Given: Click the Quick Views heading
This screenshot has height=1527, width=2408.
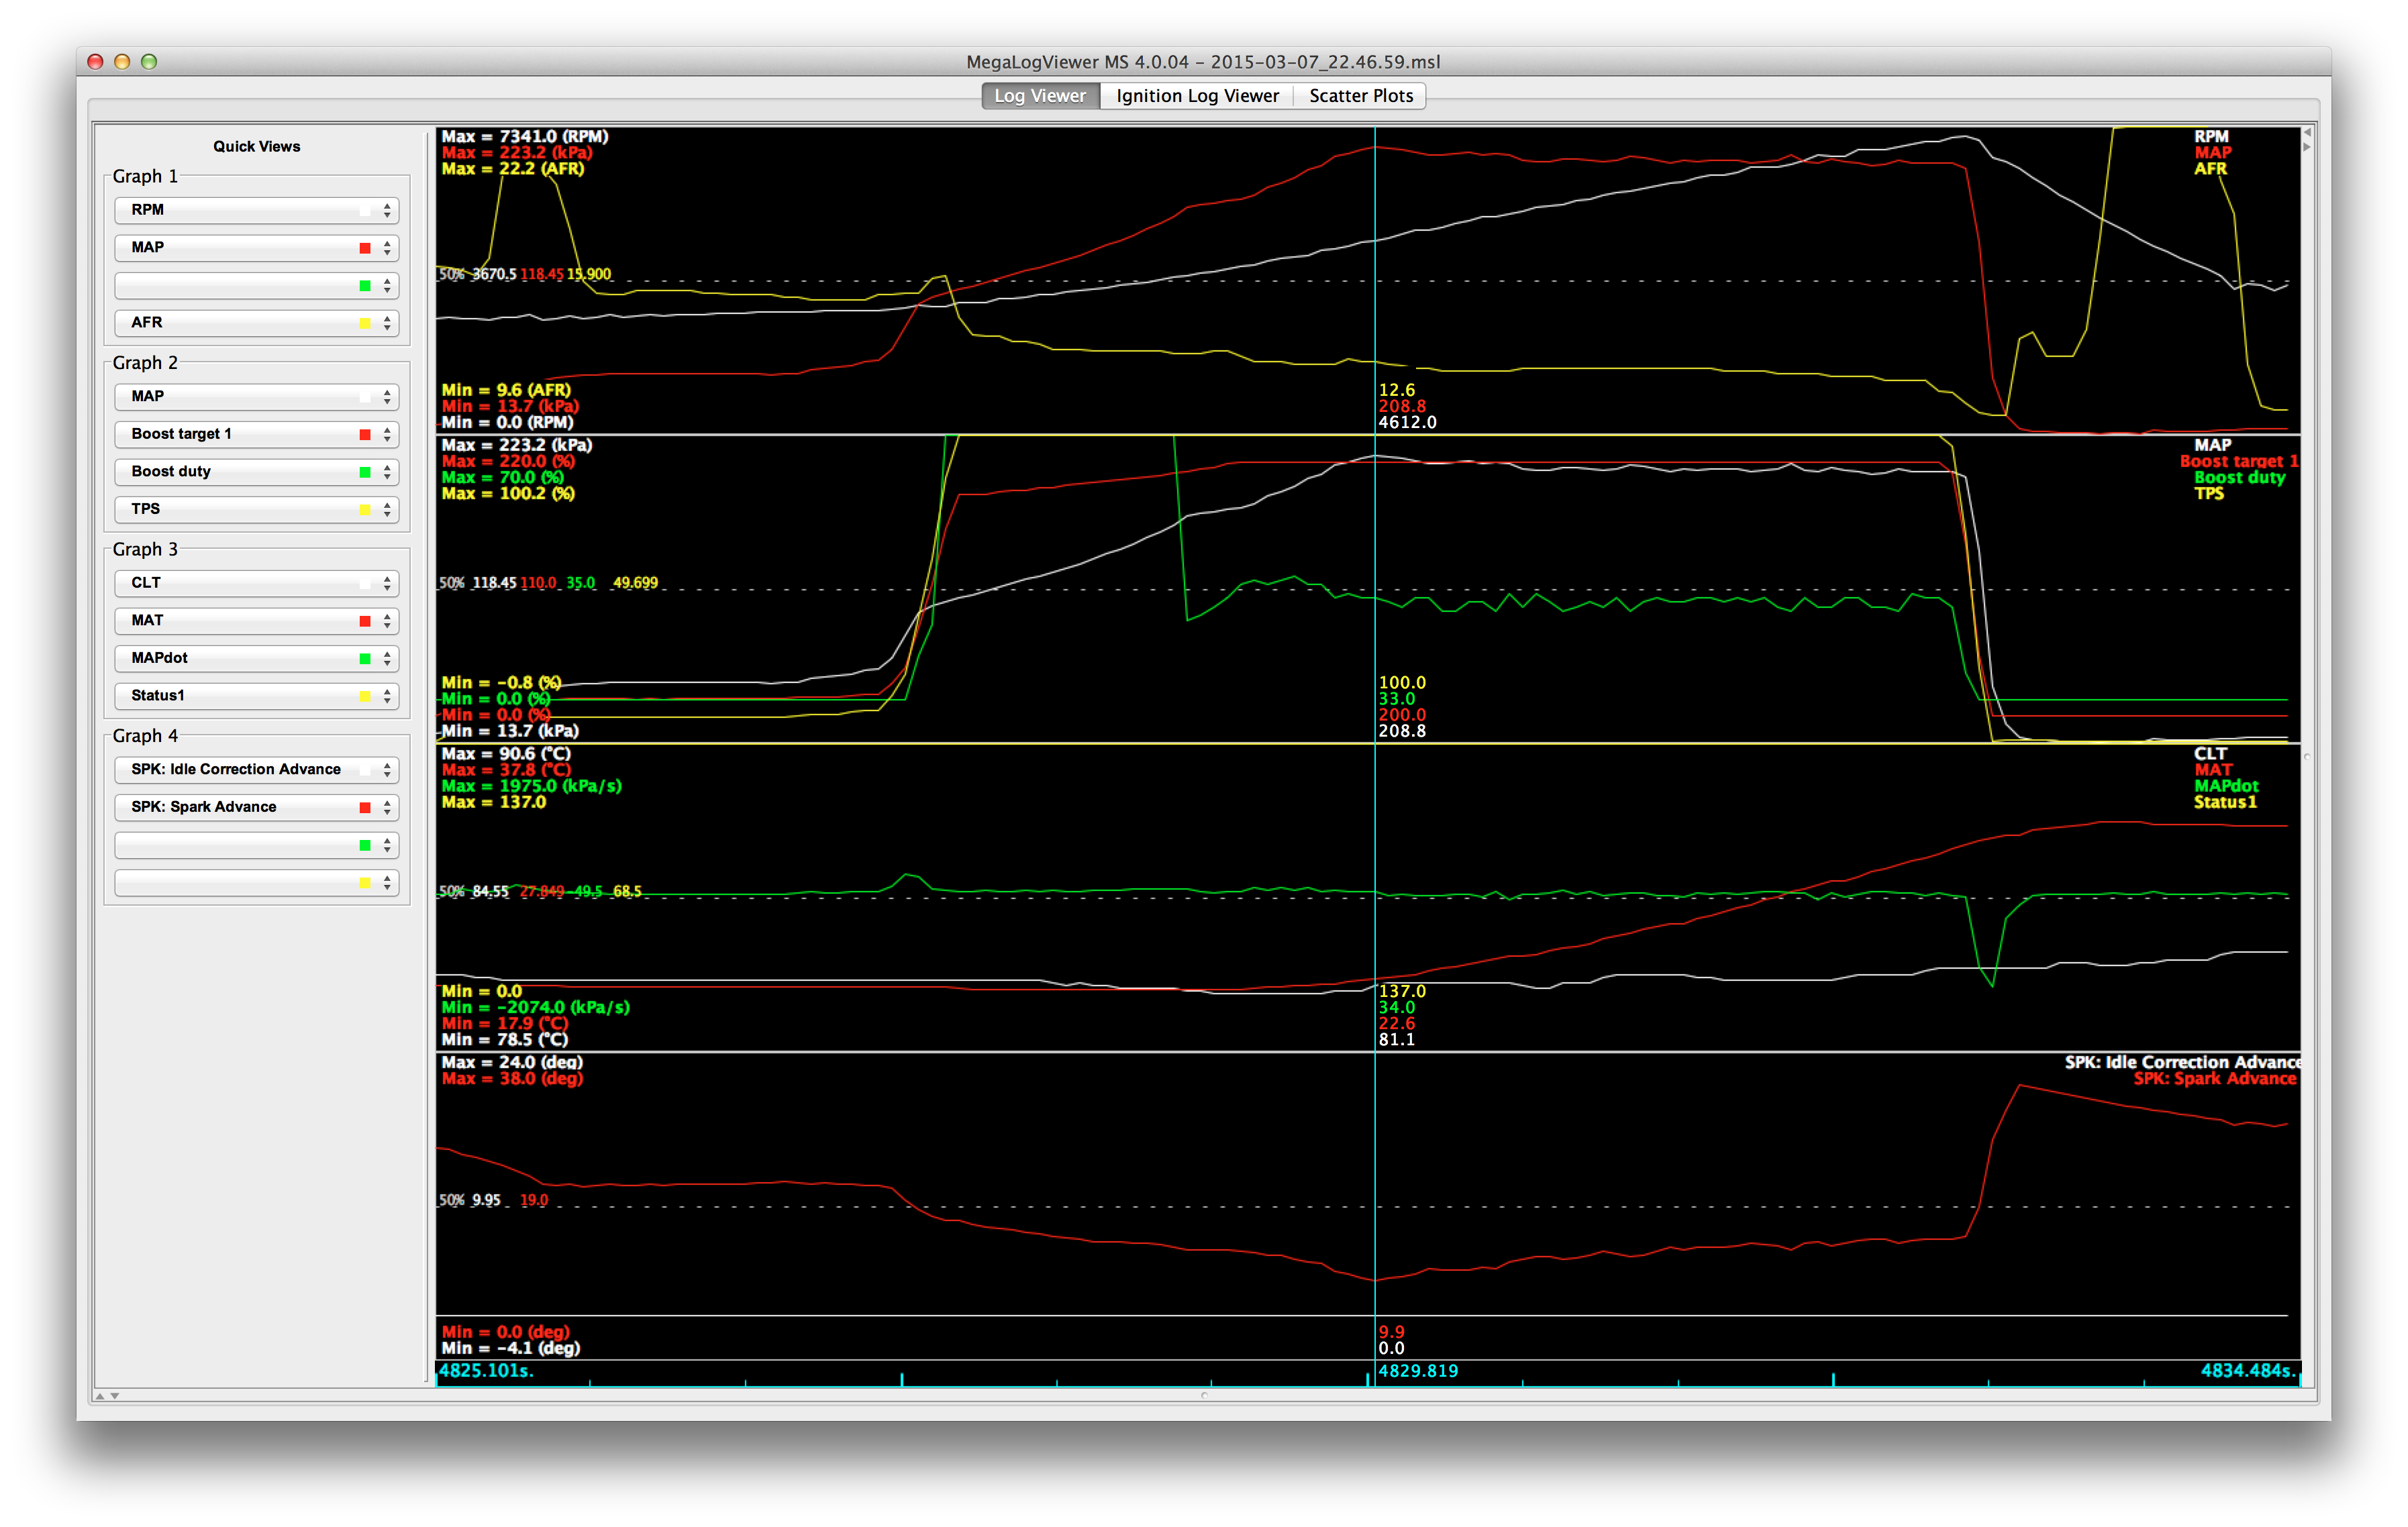Looking at the screenshot, I should point(256,146).
